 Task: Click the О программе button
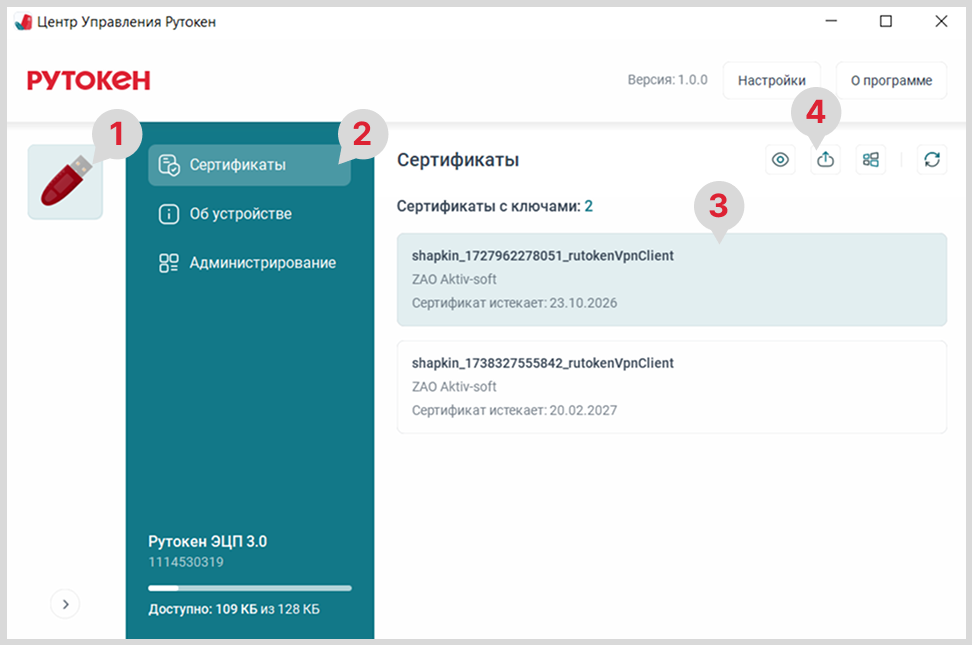click(890, 81)
